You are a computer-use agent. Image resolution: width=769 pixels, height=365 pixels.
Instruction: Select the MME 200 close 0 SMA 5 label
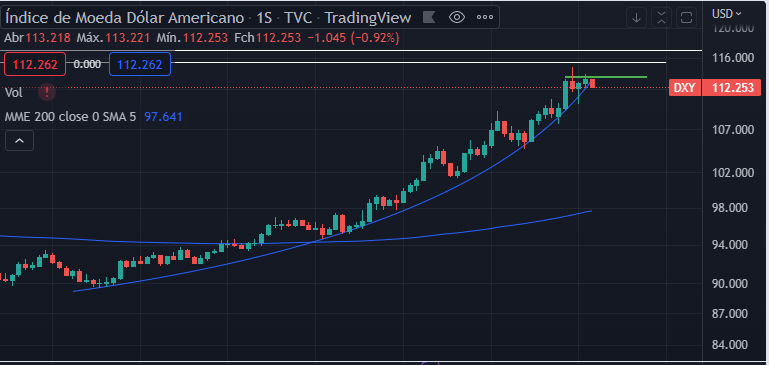(x=71, y=117)
